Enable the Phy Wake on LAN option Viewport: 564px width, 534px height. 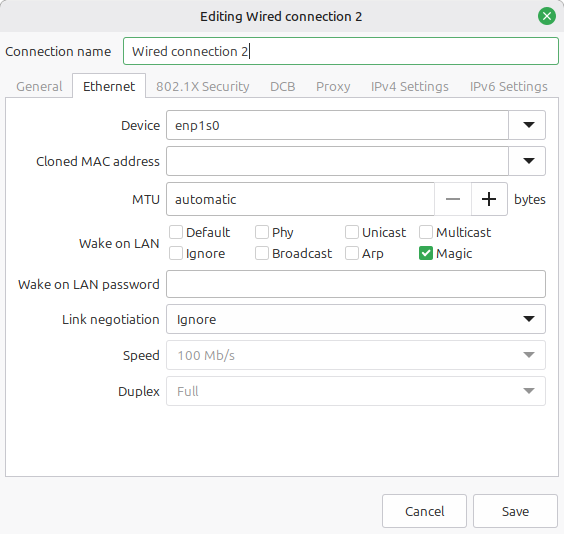(x=262, y=232)
